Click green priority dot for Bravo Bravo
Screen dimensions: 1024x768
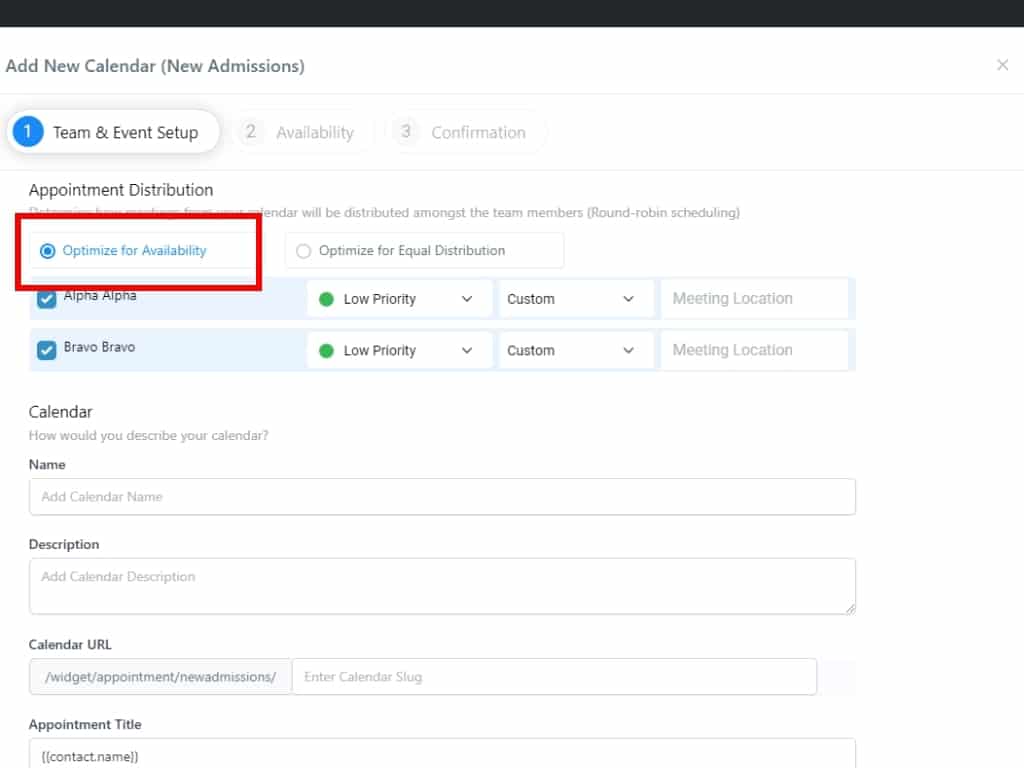325,351
